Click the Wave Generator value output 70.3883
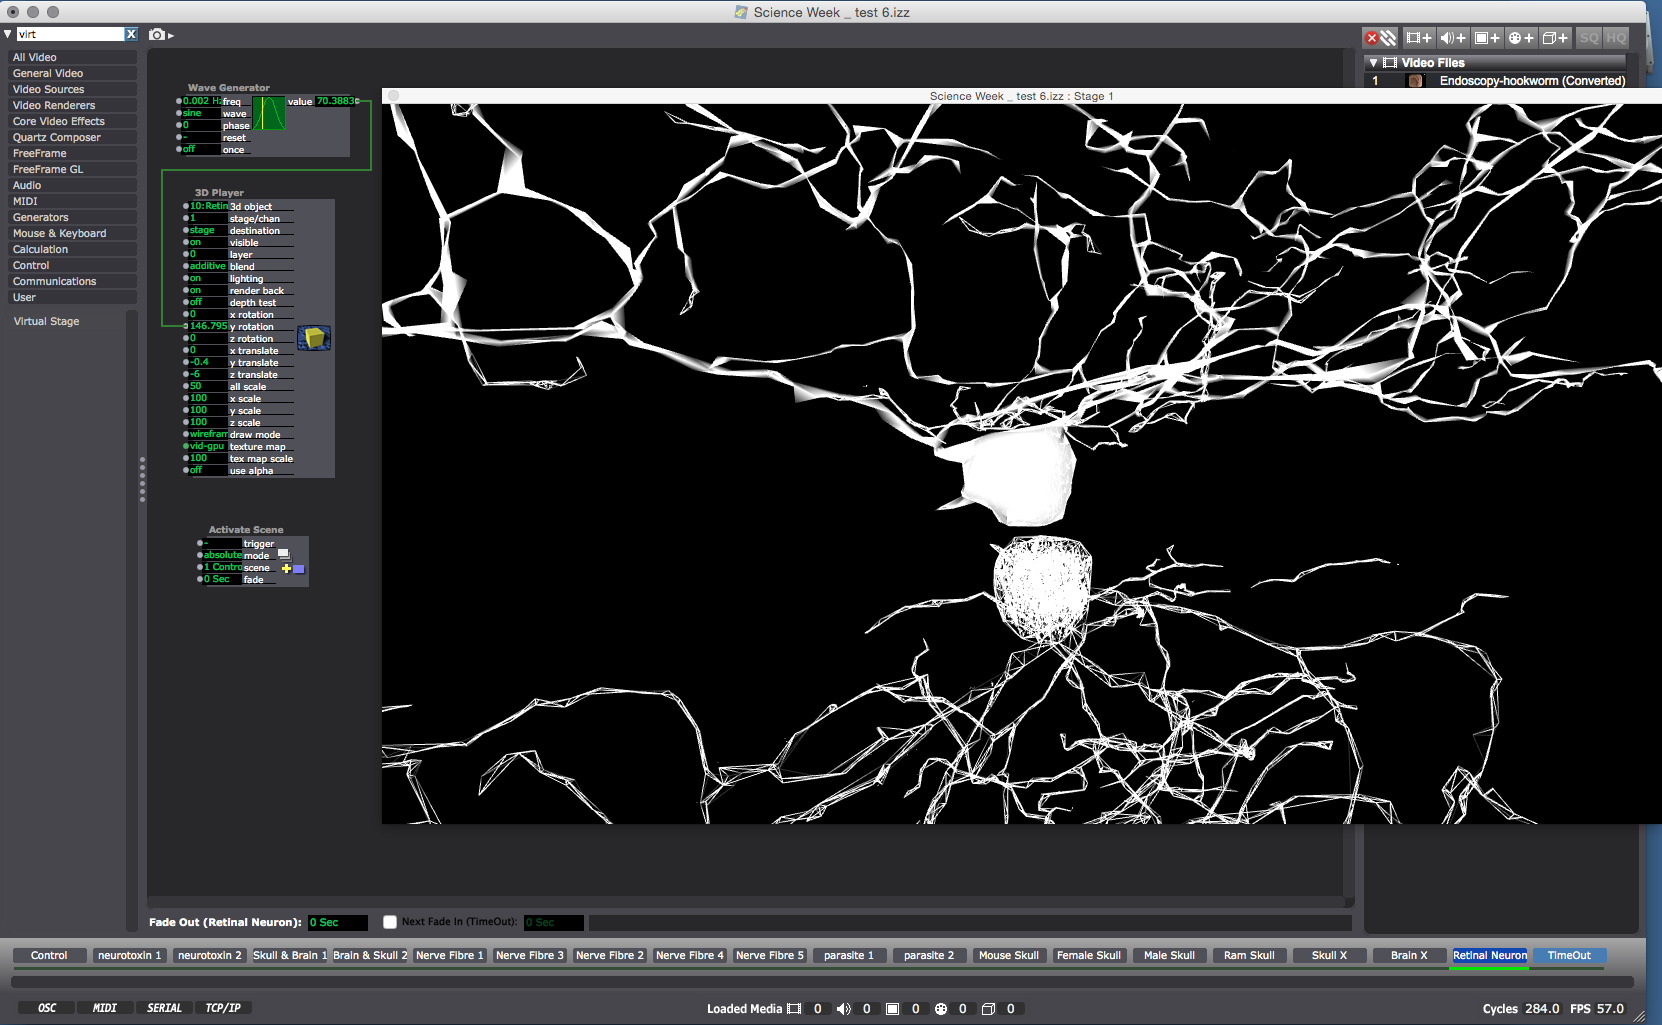 tap(335, 101)
